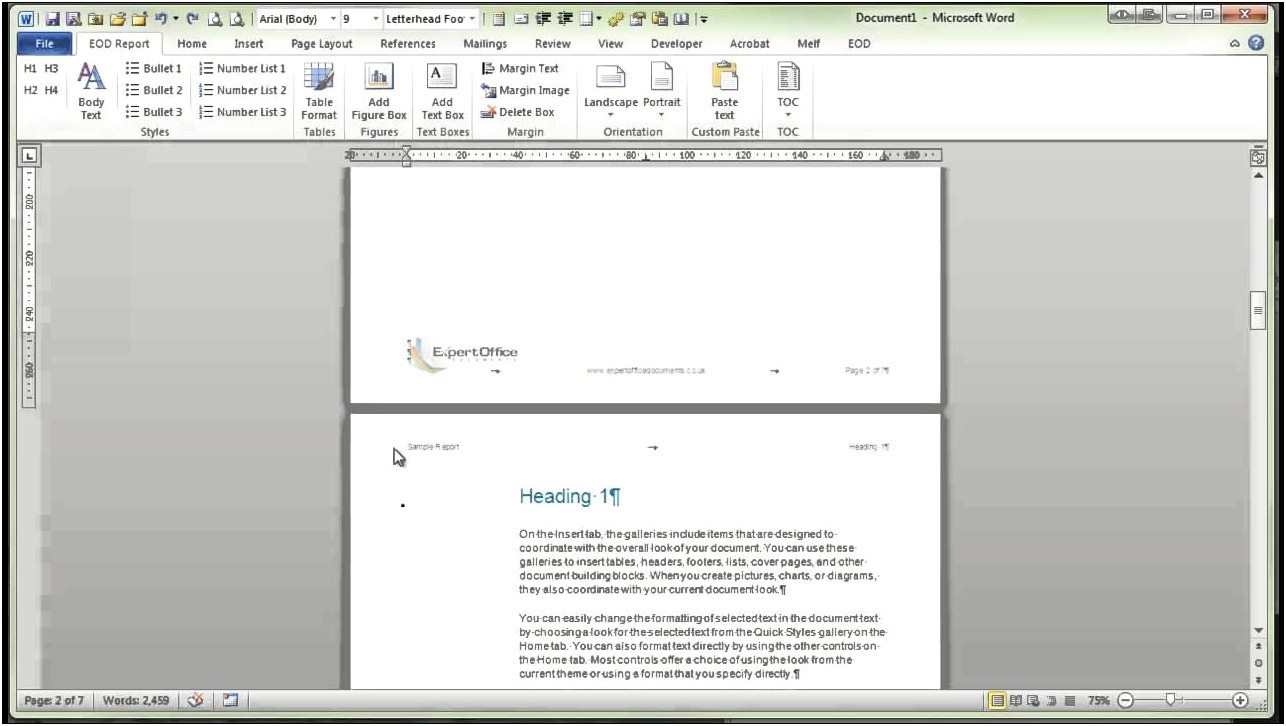Insert Margin Text
Image resolution: width=1286 pixels, height=726 pixels.
520,69
